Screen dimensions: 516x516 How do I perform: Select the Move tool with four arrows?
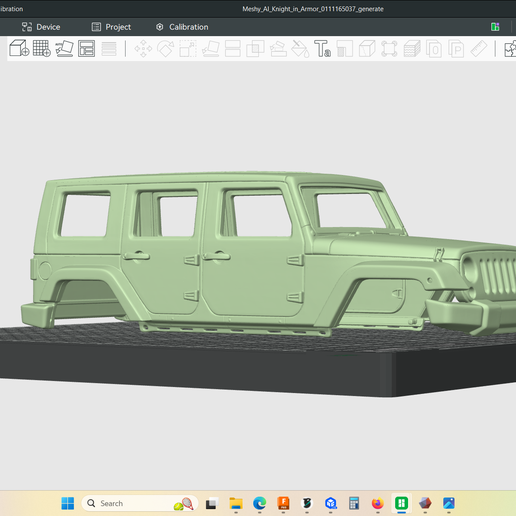click(x=143, y=49)
